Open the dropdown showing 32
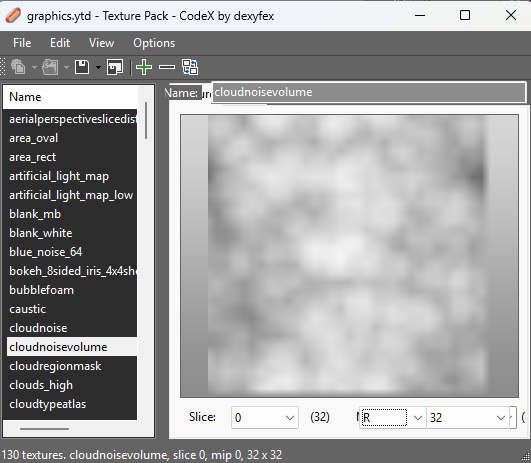 (x=468, y=417)
